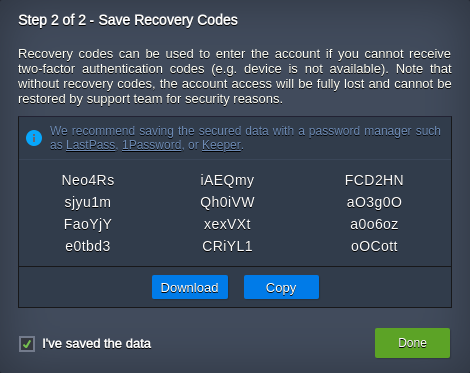
Task: Select recovery code FaoYjY
Action: (88, 224)
